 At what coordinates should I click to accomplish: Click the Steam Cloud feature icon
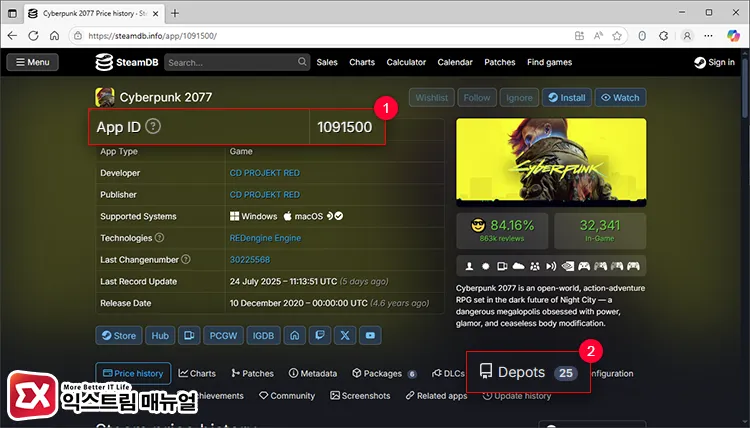point(518,266)
